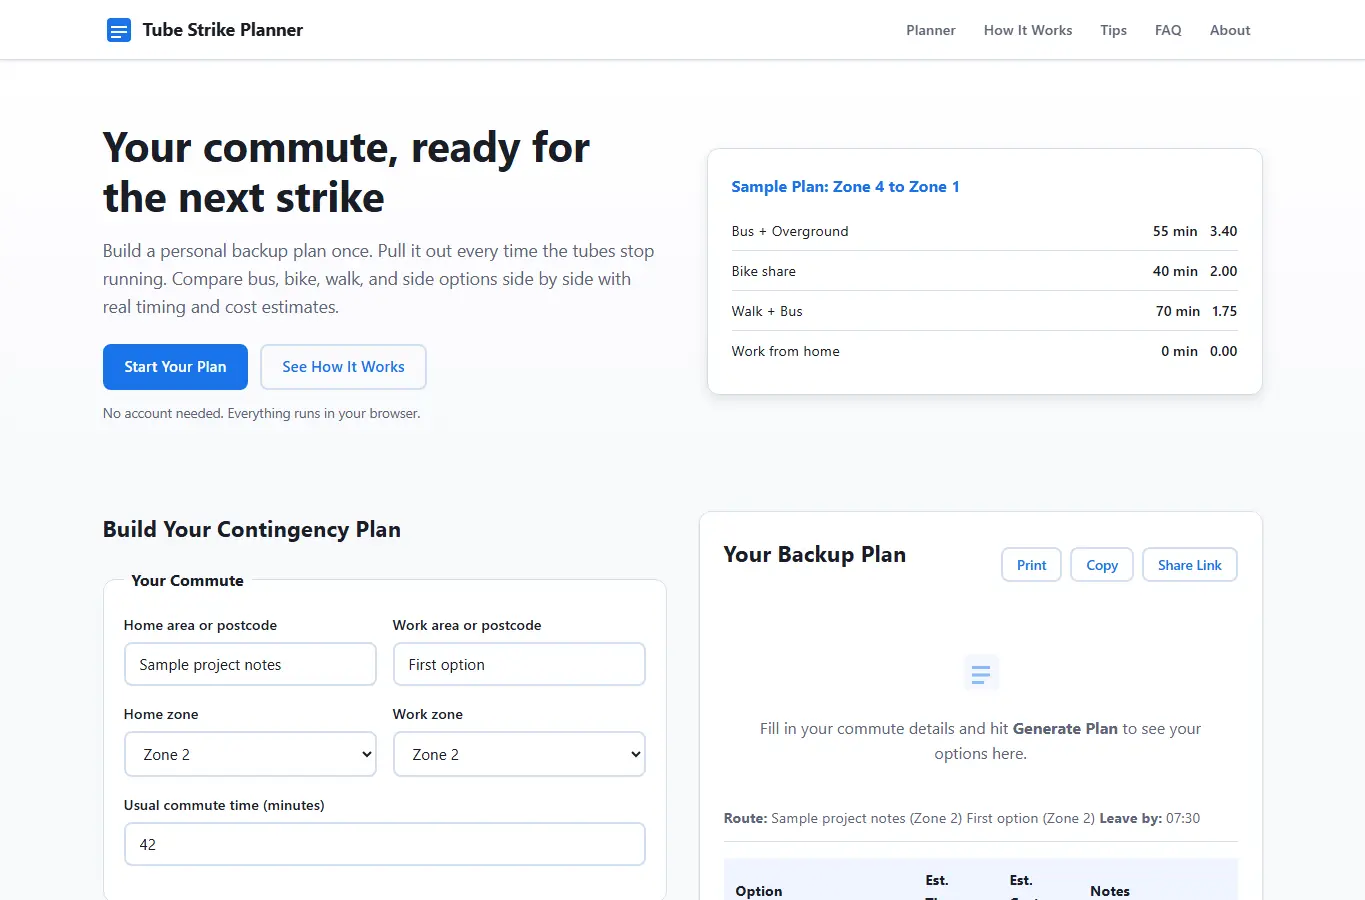Click the Leave by 07:30 text

(x=1149, y=818)
